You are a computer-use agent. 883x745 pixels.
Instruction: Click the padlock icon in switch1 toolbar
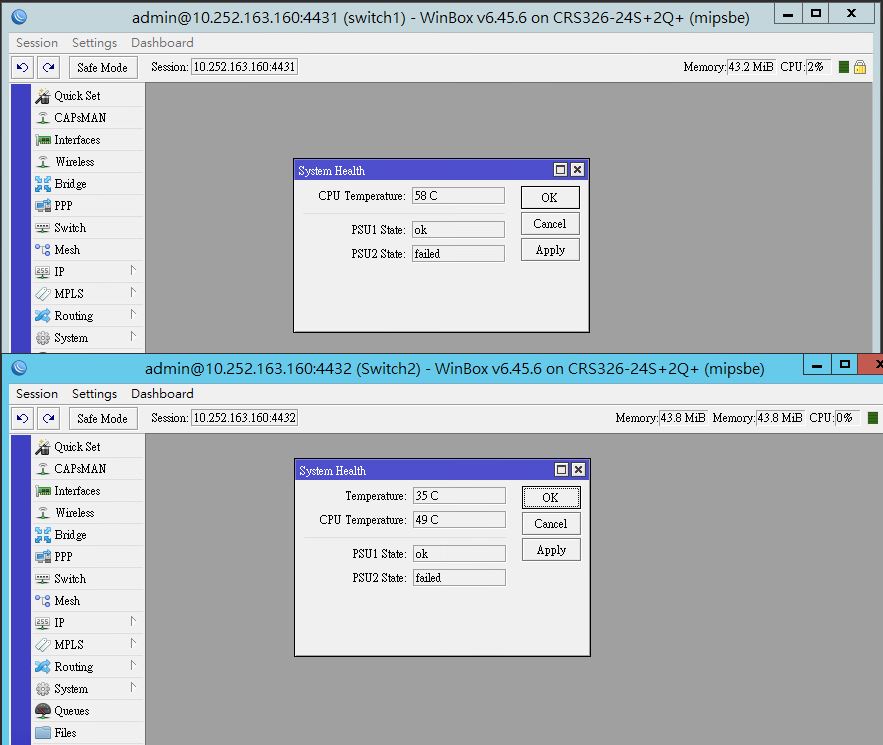[x=860, y=67]
